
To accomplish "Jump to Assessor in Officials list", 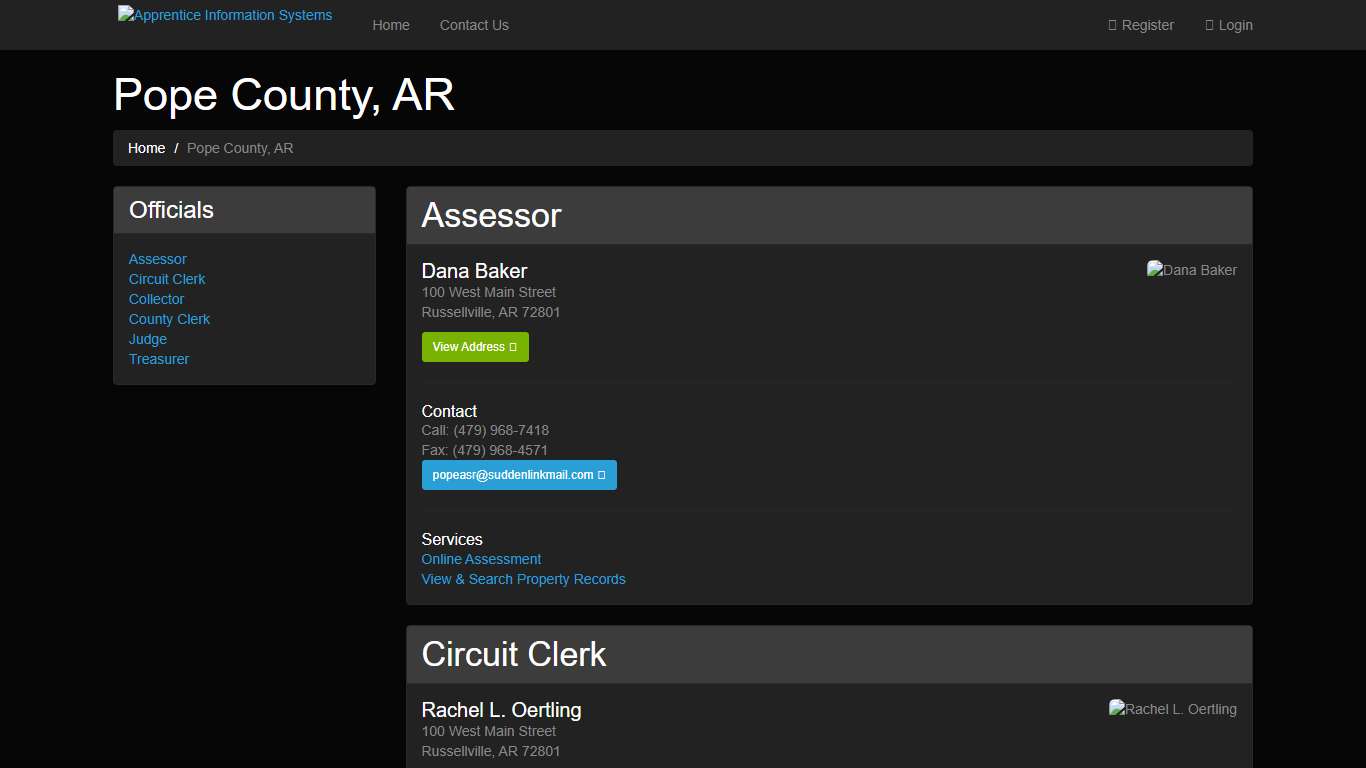I will click(158, 259).
